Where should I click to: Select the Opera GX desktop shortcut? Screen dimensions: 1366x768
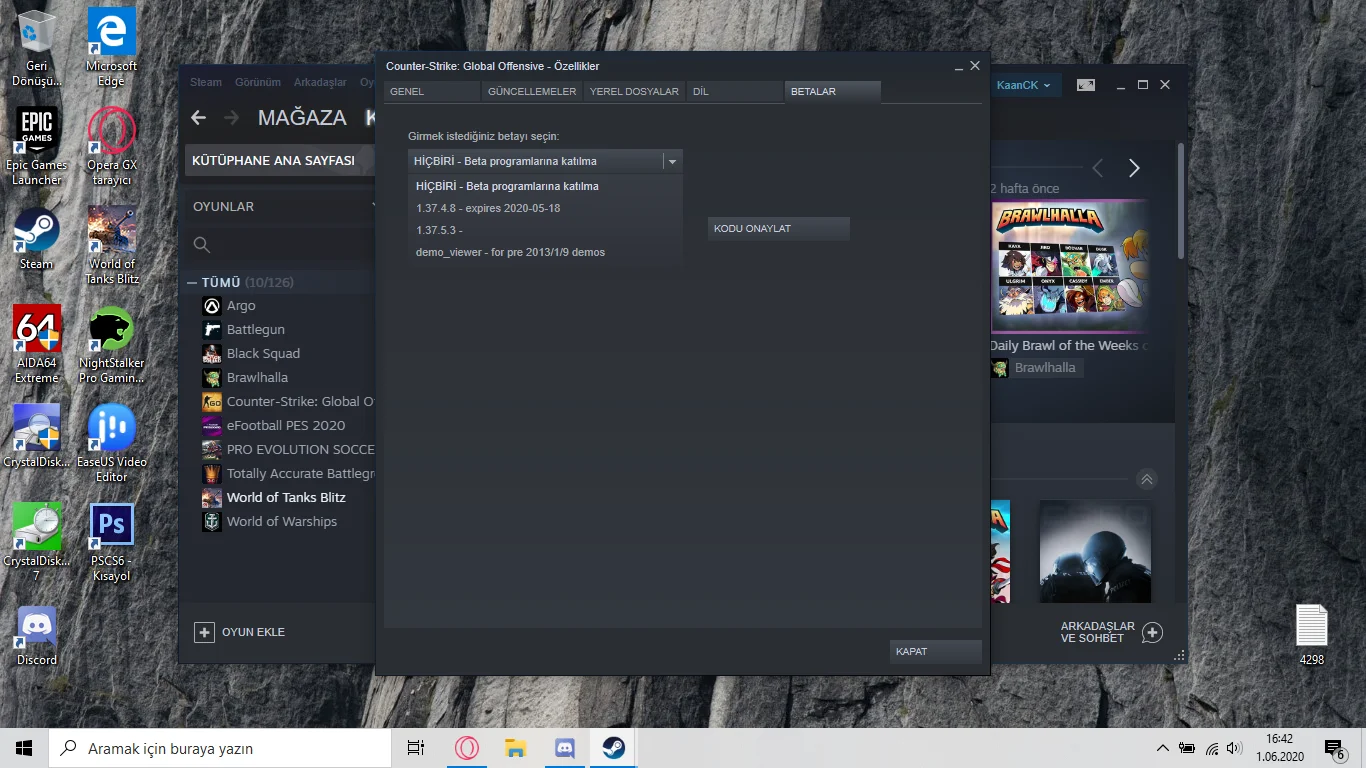tap(112, 147)
